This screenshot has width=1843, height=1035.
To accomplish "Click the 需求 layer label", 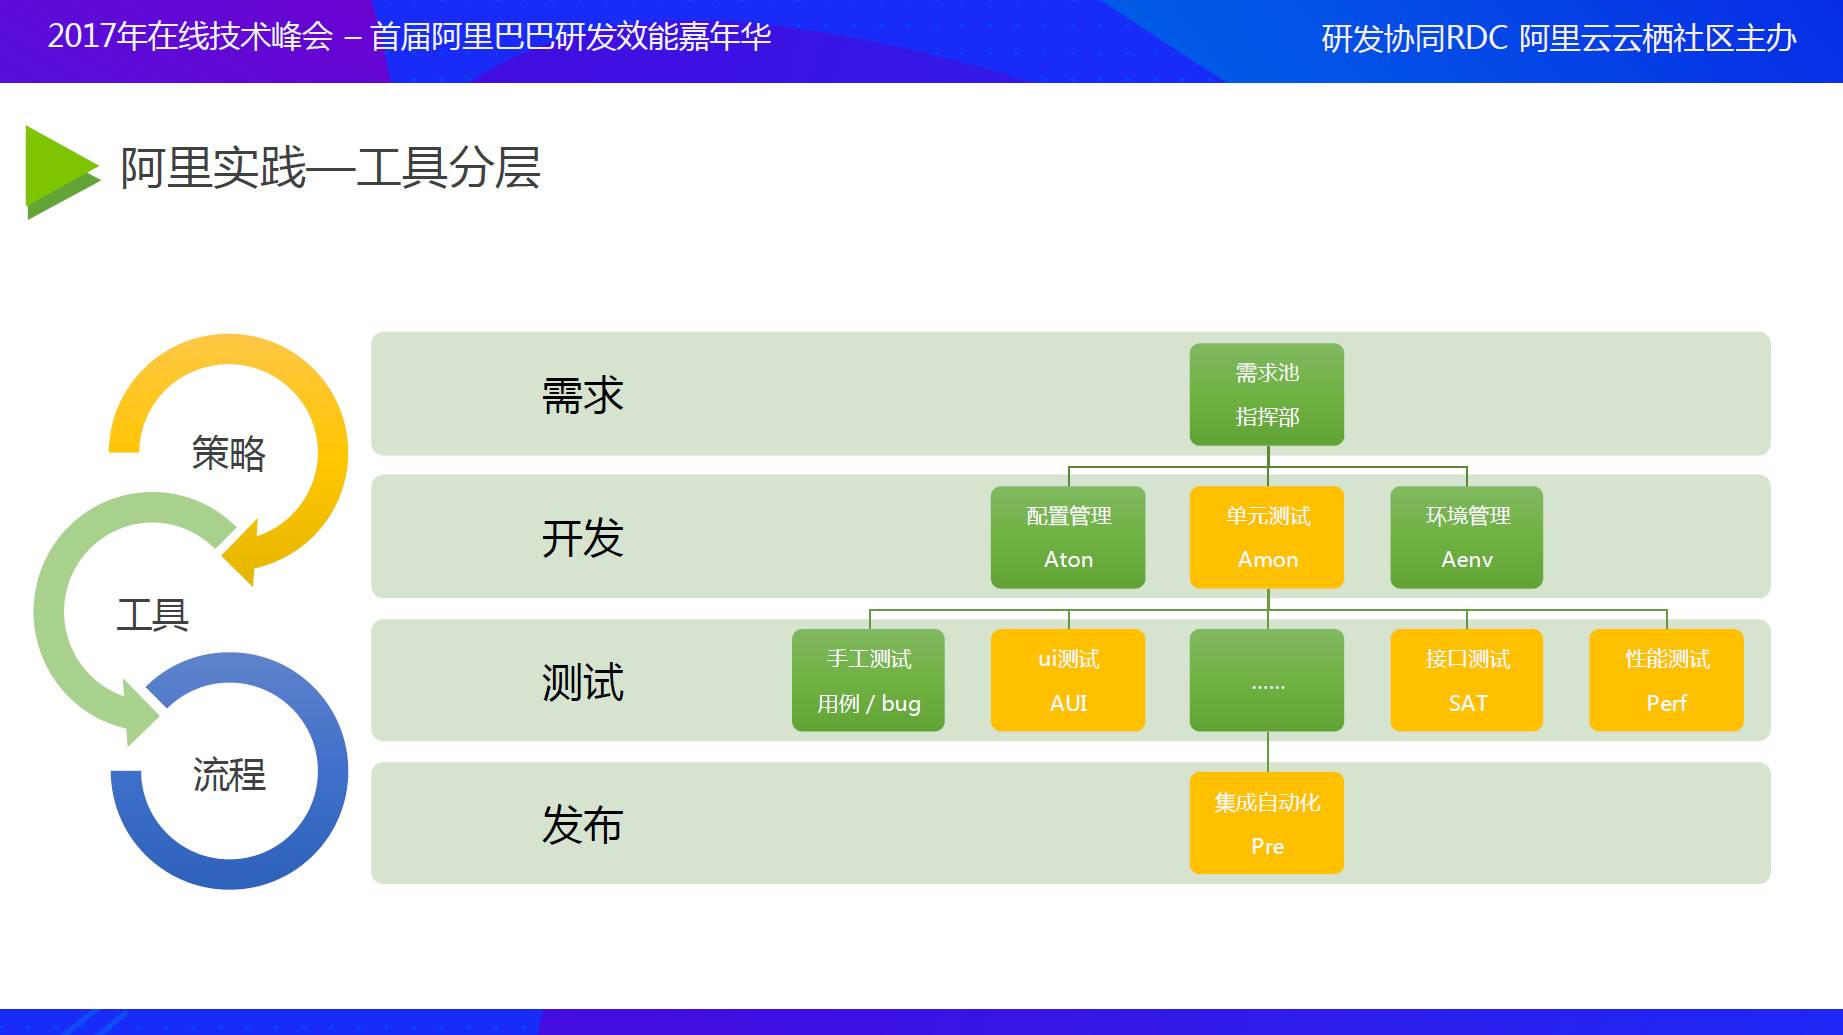I will click(583, 395).
